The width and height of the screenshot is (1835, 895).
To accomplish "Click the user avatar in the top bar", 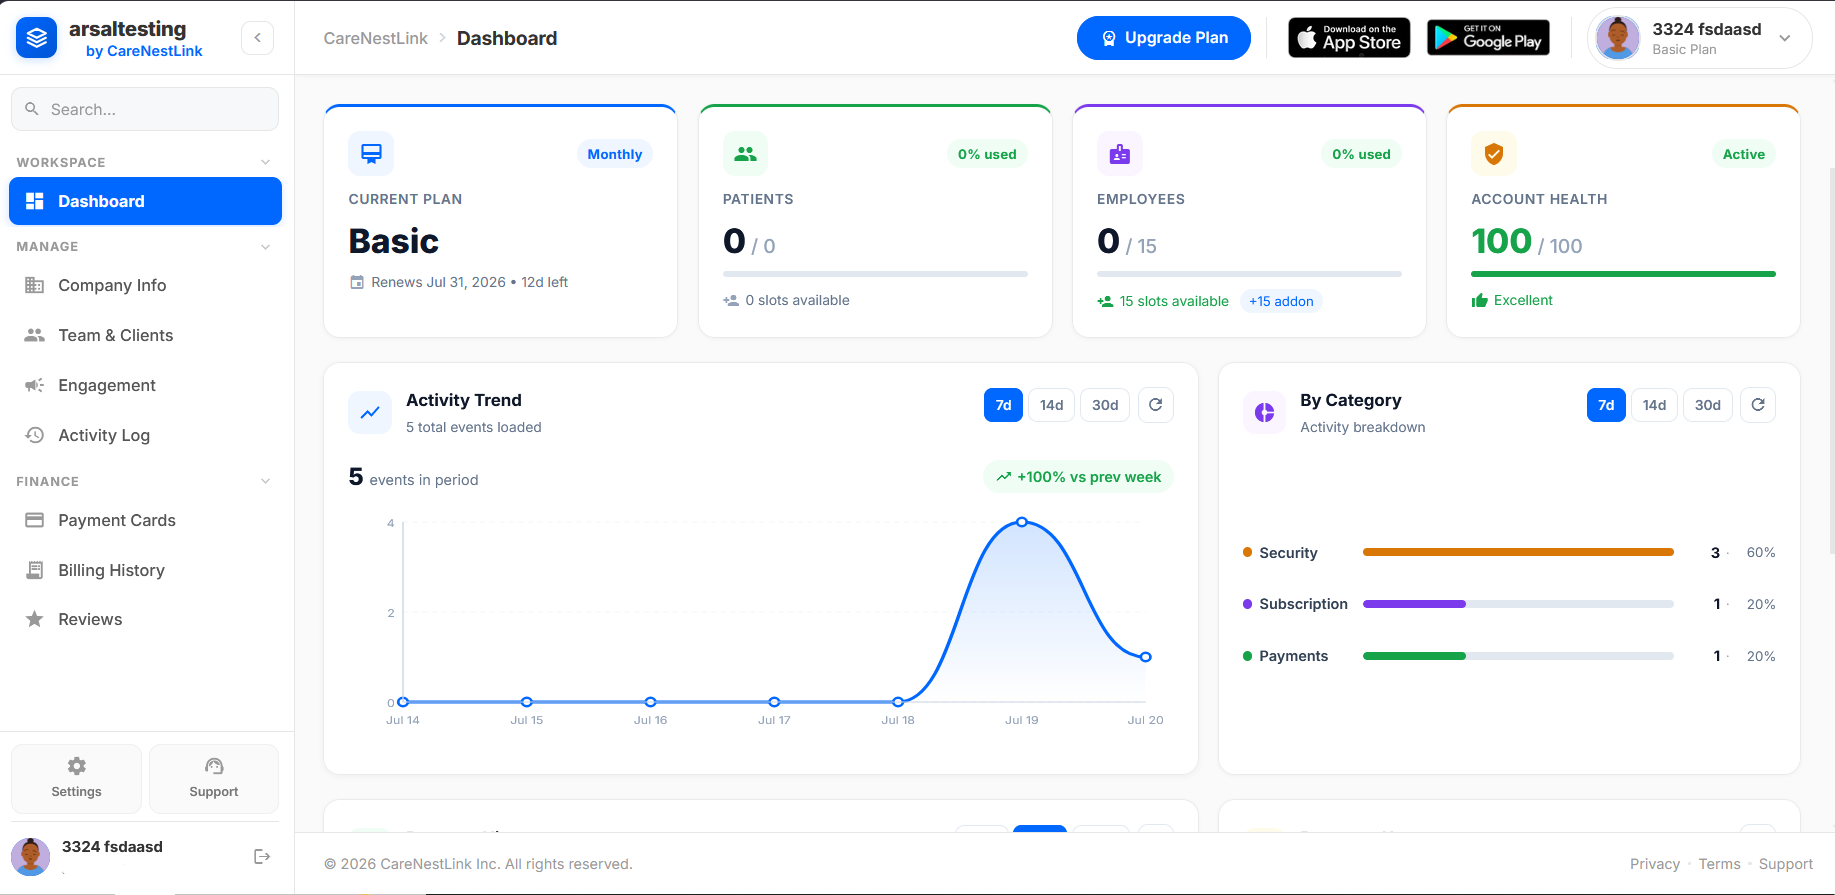I will coord(1618,38).
